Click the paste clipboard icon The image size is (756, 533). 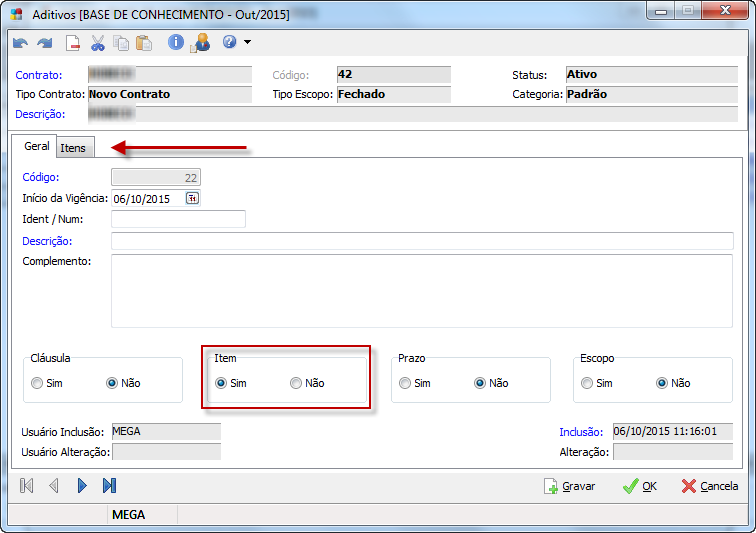point(144,42)
